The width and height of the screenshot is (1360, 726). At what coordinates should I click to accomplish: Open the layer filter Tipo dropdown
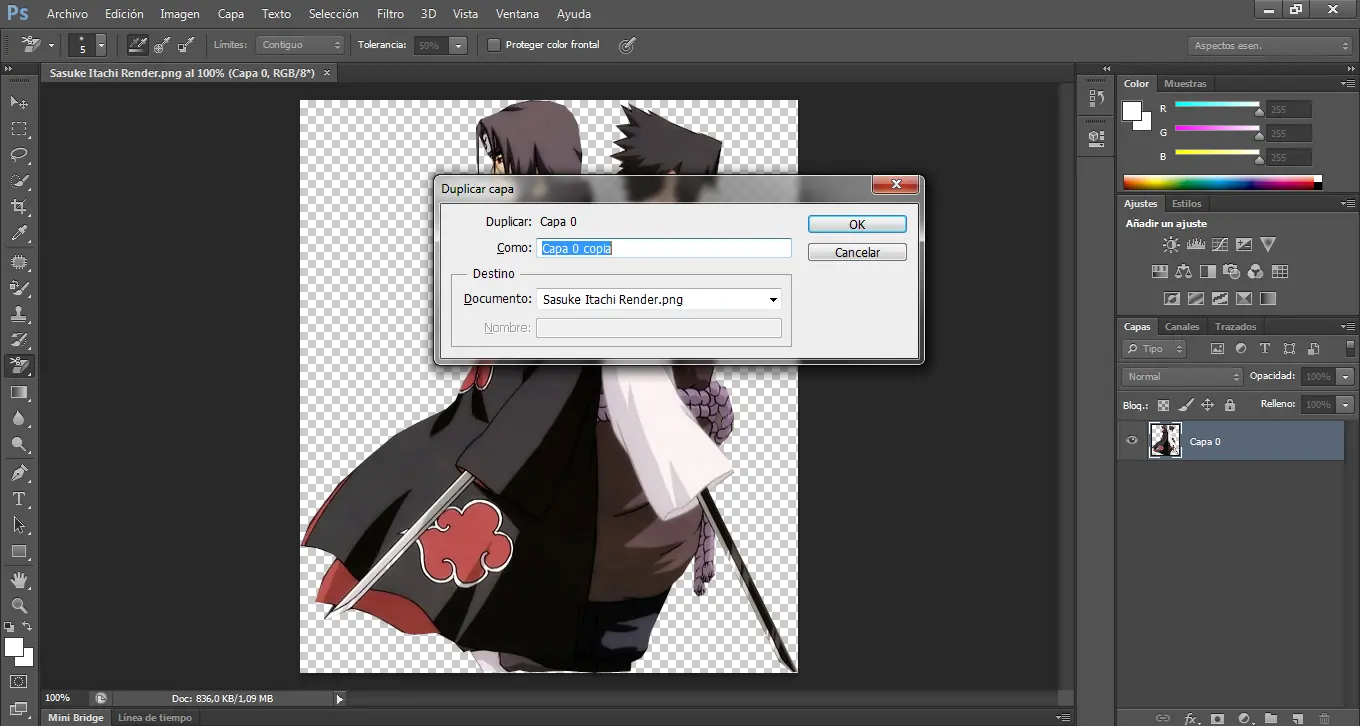(1154, 349)
